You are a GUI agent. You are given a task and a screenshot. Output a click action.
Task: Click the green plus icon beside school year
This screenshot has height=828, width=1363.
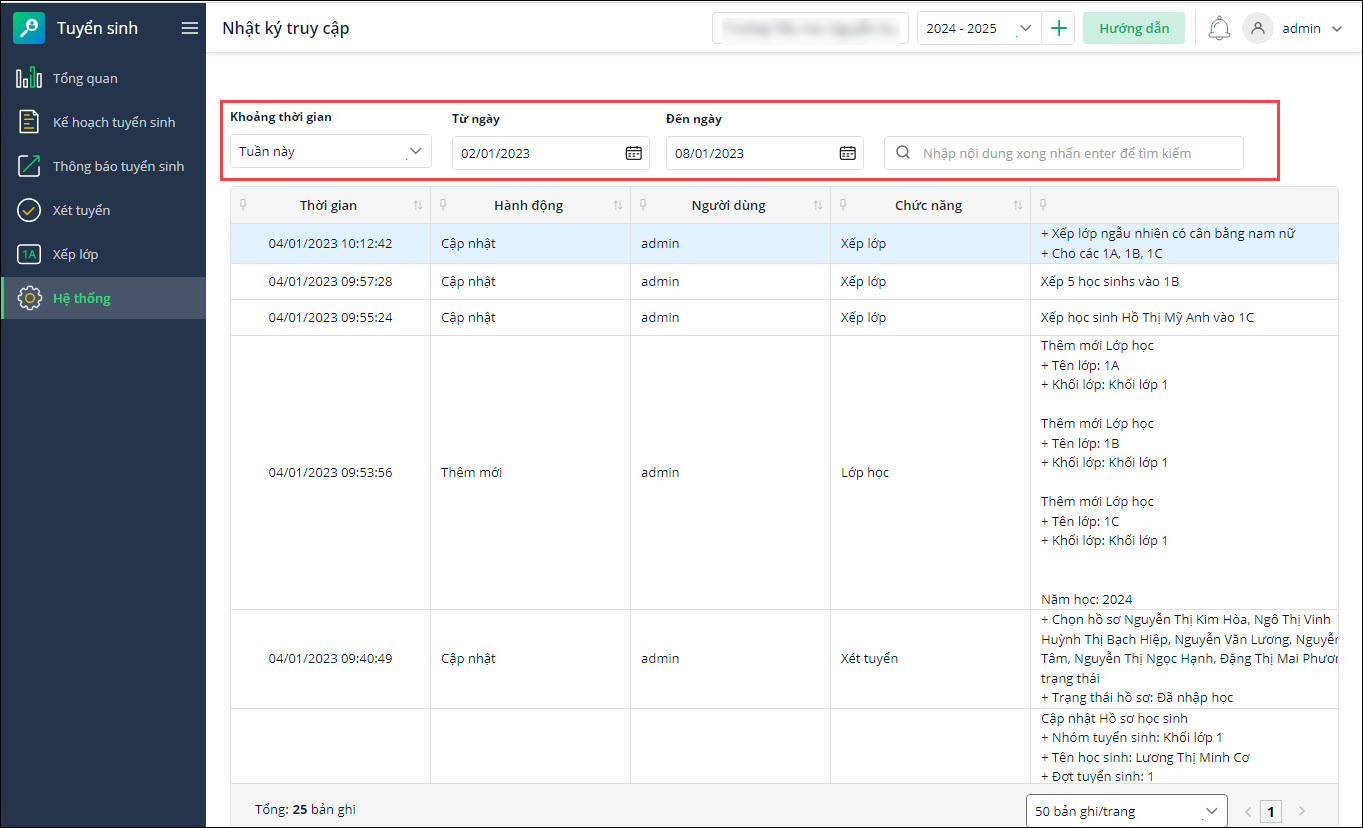[x=1058, y=28]
